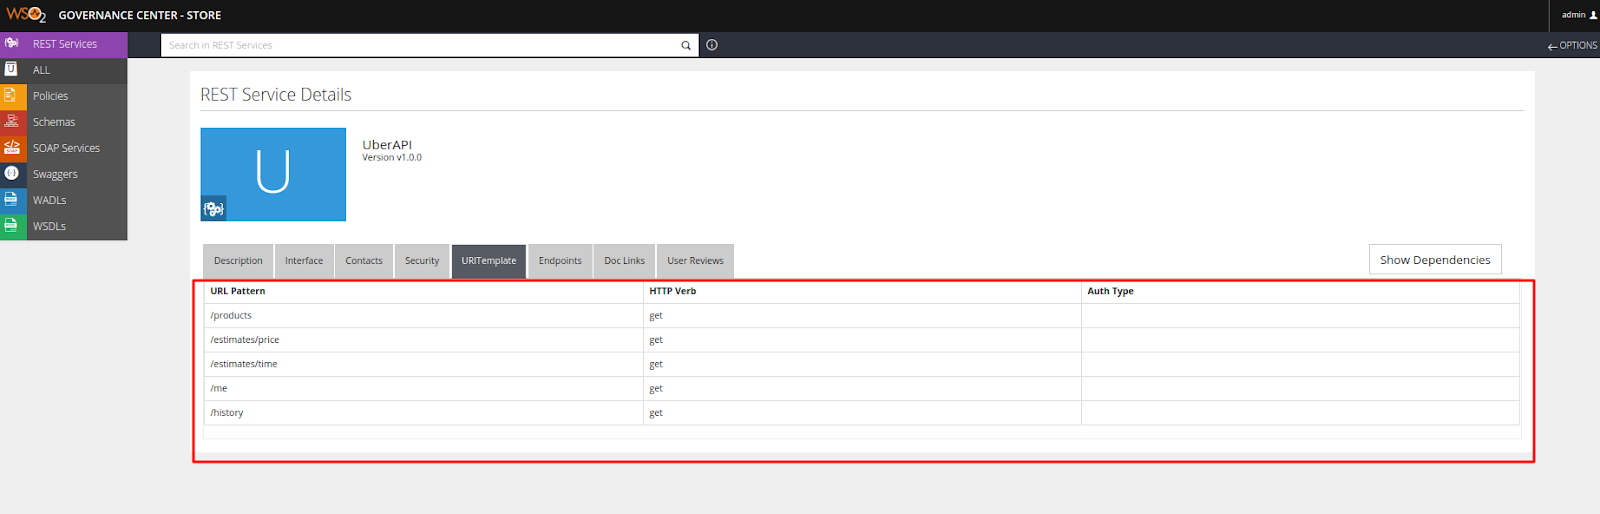
Task: Open WSDLs in the sidebar
Action: 64,226
